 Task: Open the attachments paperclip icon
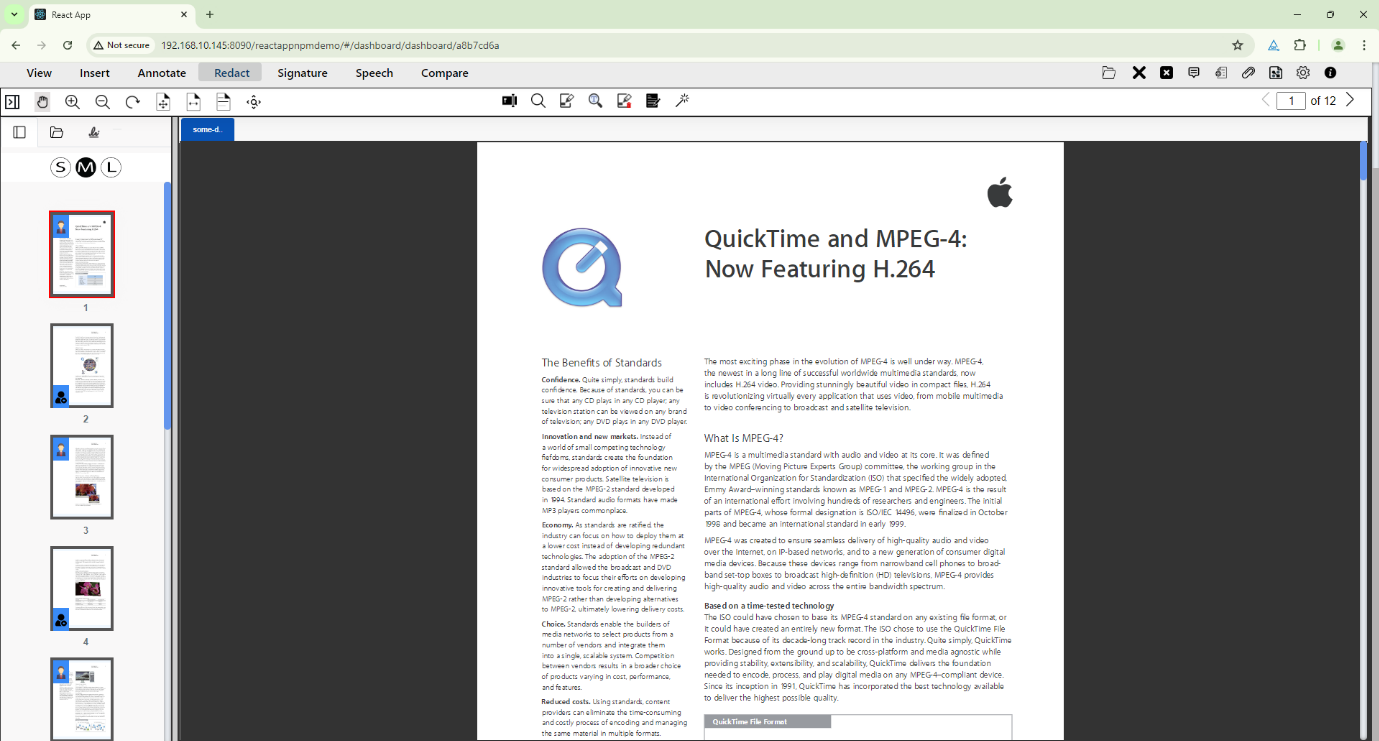(1248, 73)
